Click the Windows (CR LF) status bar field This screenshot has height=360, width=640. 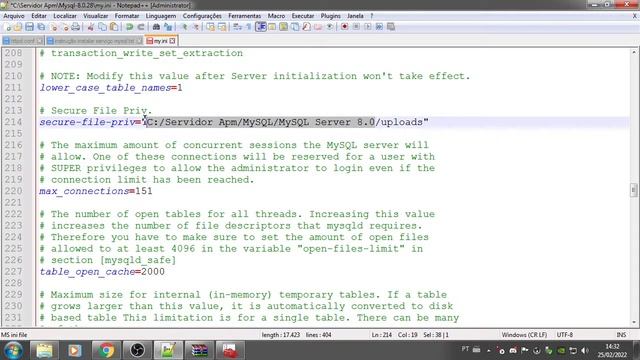524,335
